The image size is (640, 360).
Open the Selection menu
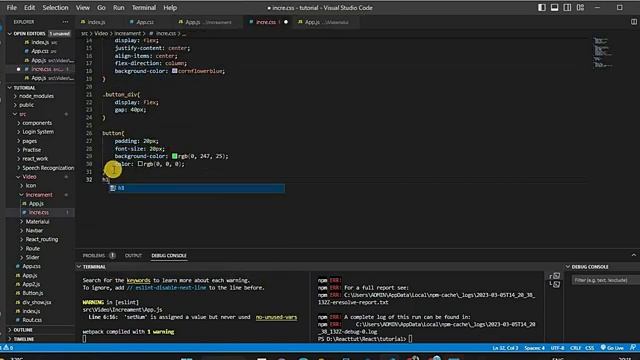click(x=55, y=7)
